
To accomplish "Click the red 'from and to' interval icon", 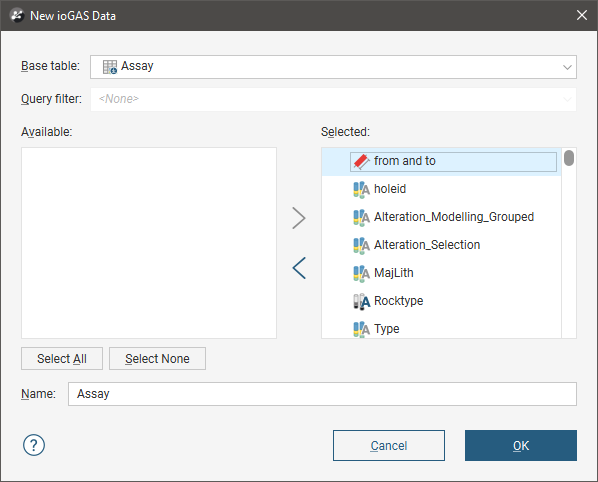I will coord(361,161).
